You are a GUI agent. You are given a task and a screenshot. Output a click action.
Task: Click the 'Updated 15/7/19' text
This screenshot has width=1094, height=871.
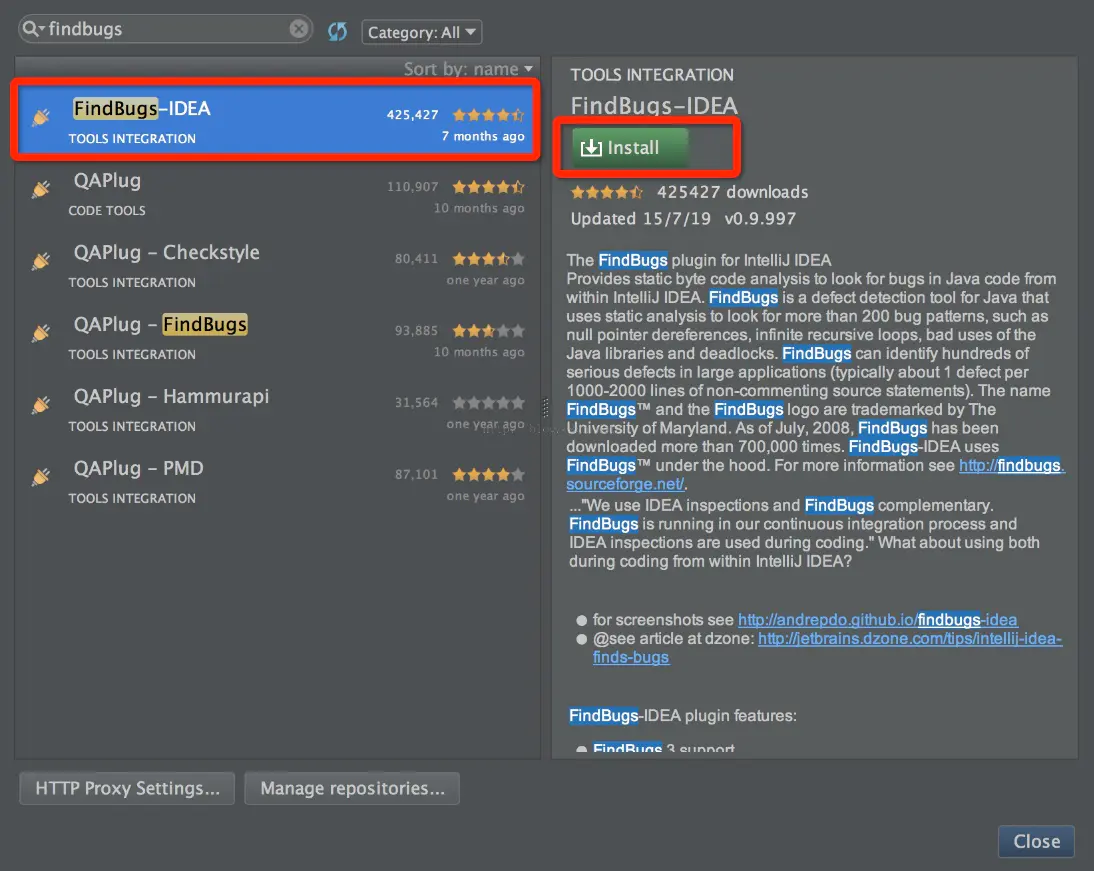640,218
